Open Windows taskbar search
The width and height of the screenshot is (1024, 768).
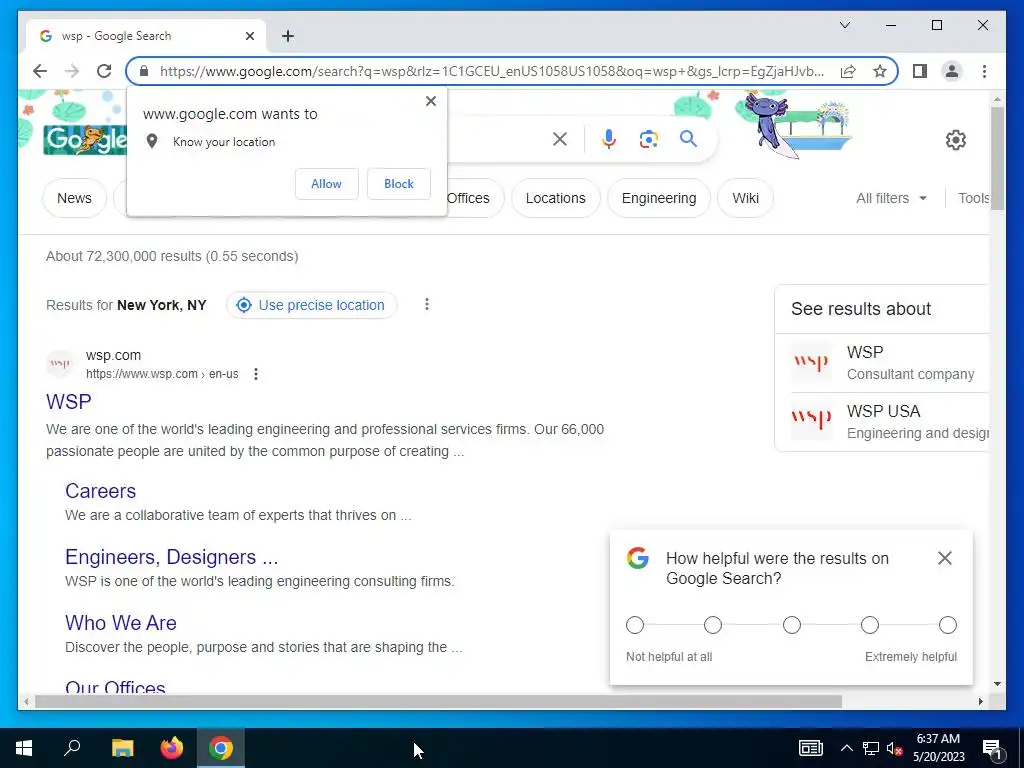(x=72, y=748)
